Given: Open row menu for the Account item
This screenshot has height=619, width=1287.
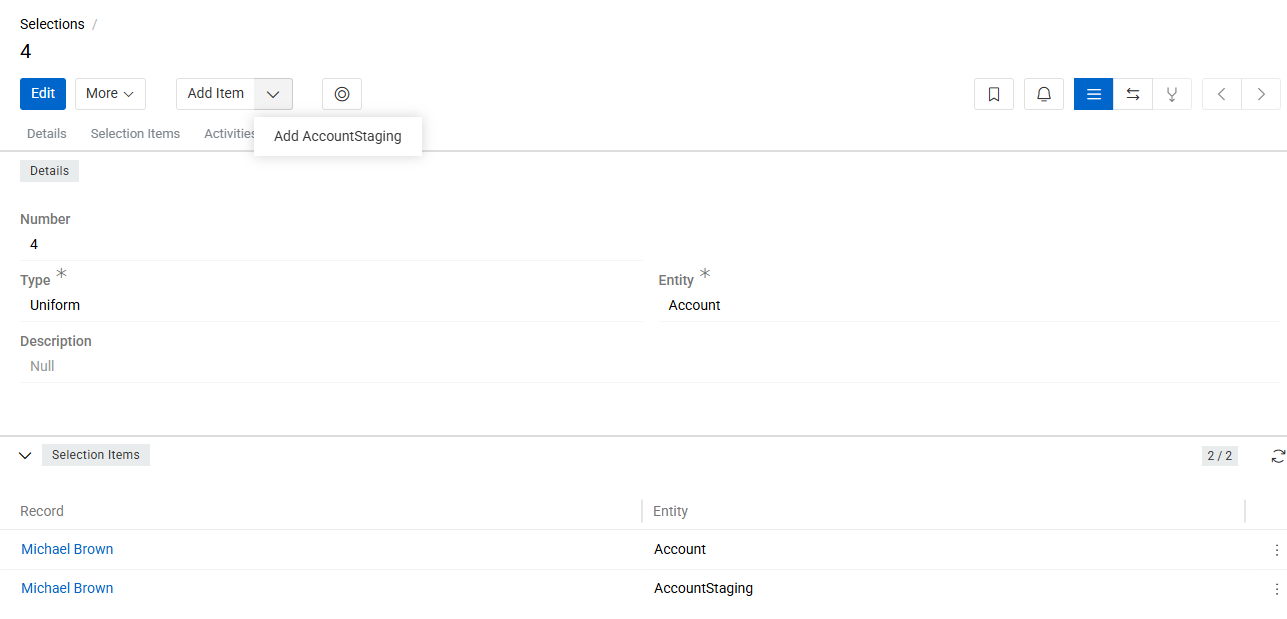Looking at the screenshot, I should pyautogui.click(x=1276, y=550).
